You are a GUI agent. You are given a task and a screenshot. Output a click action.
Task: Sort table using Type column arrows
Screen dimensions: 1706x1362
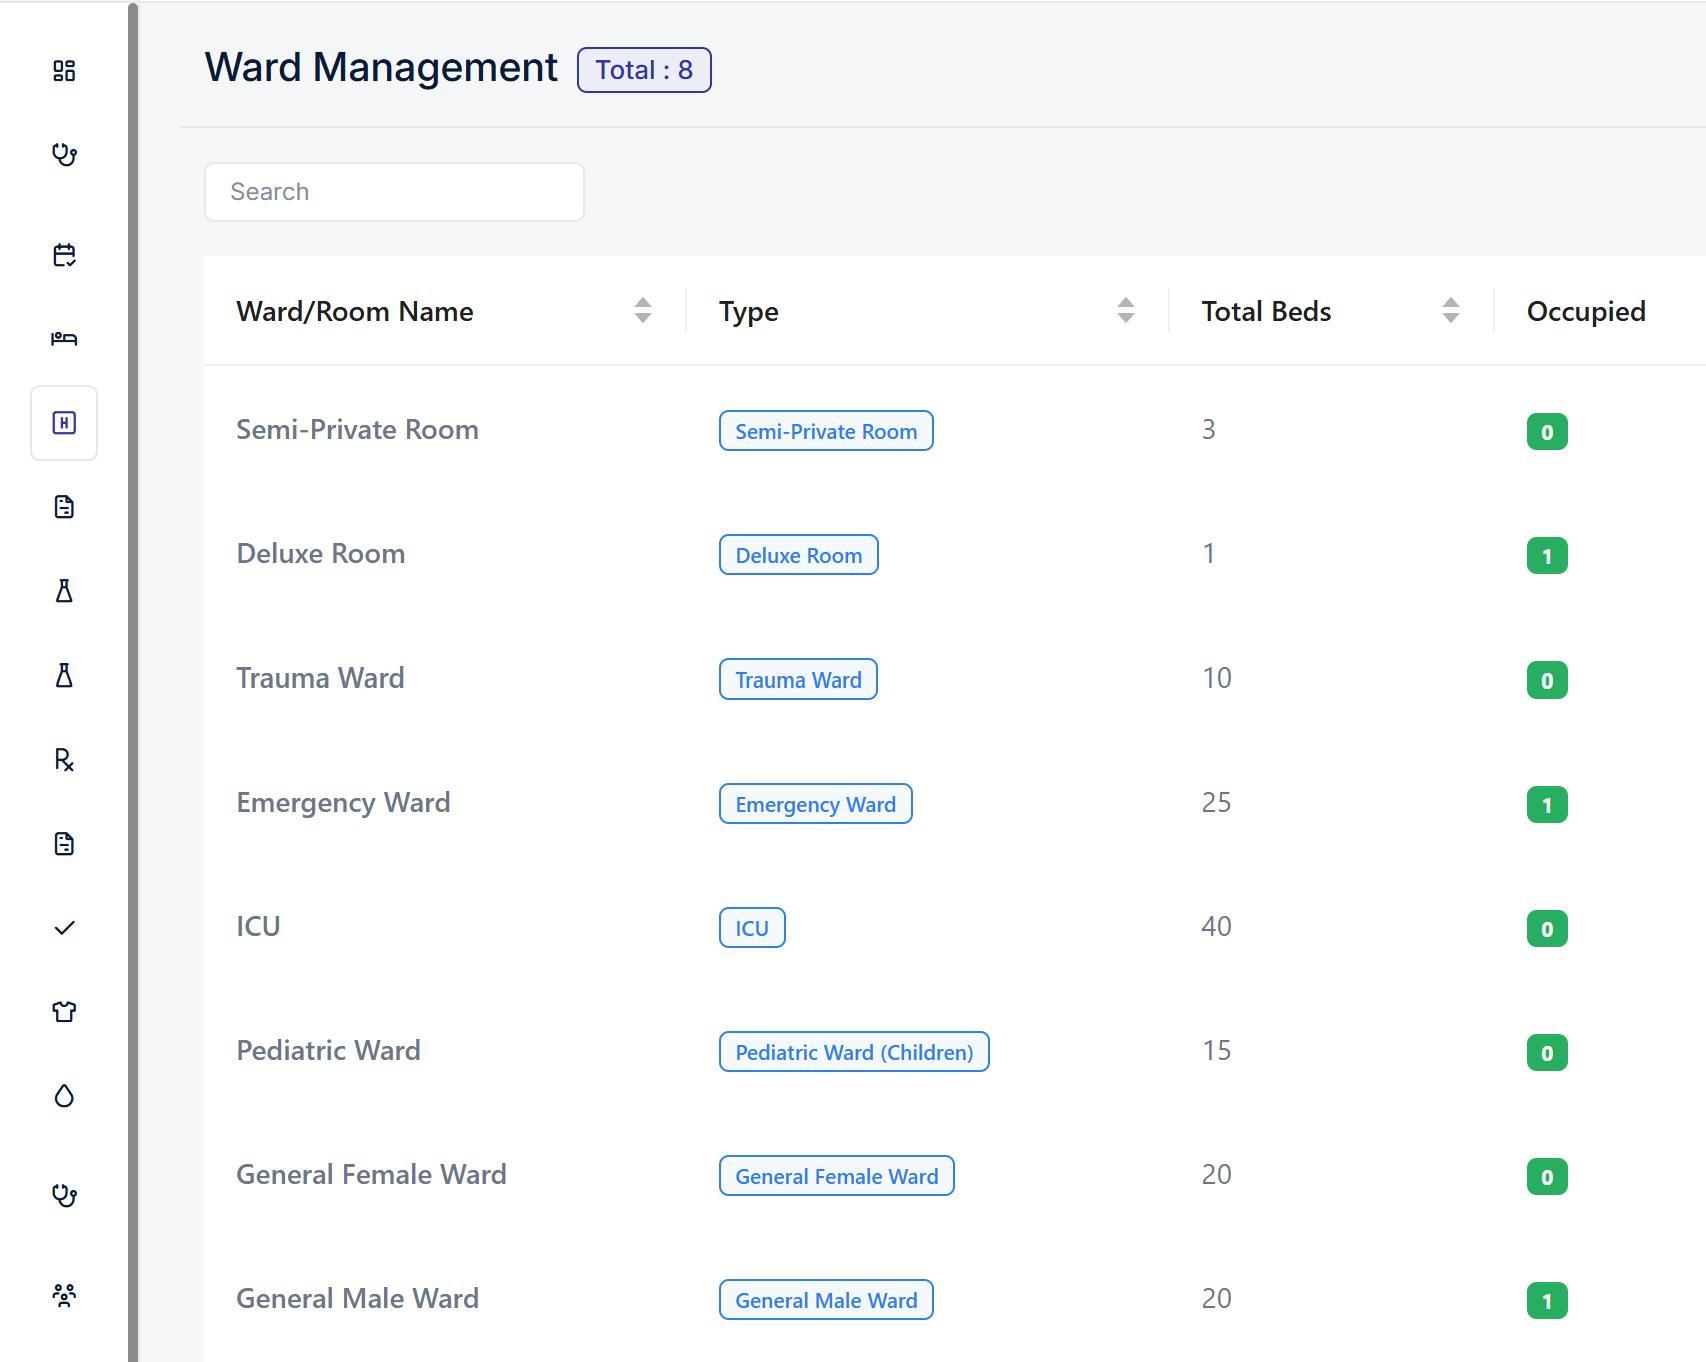tap(1126, 311)
